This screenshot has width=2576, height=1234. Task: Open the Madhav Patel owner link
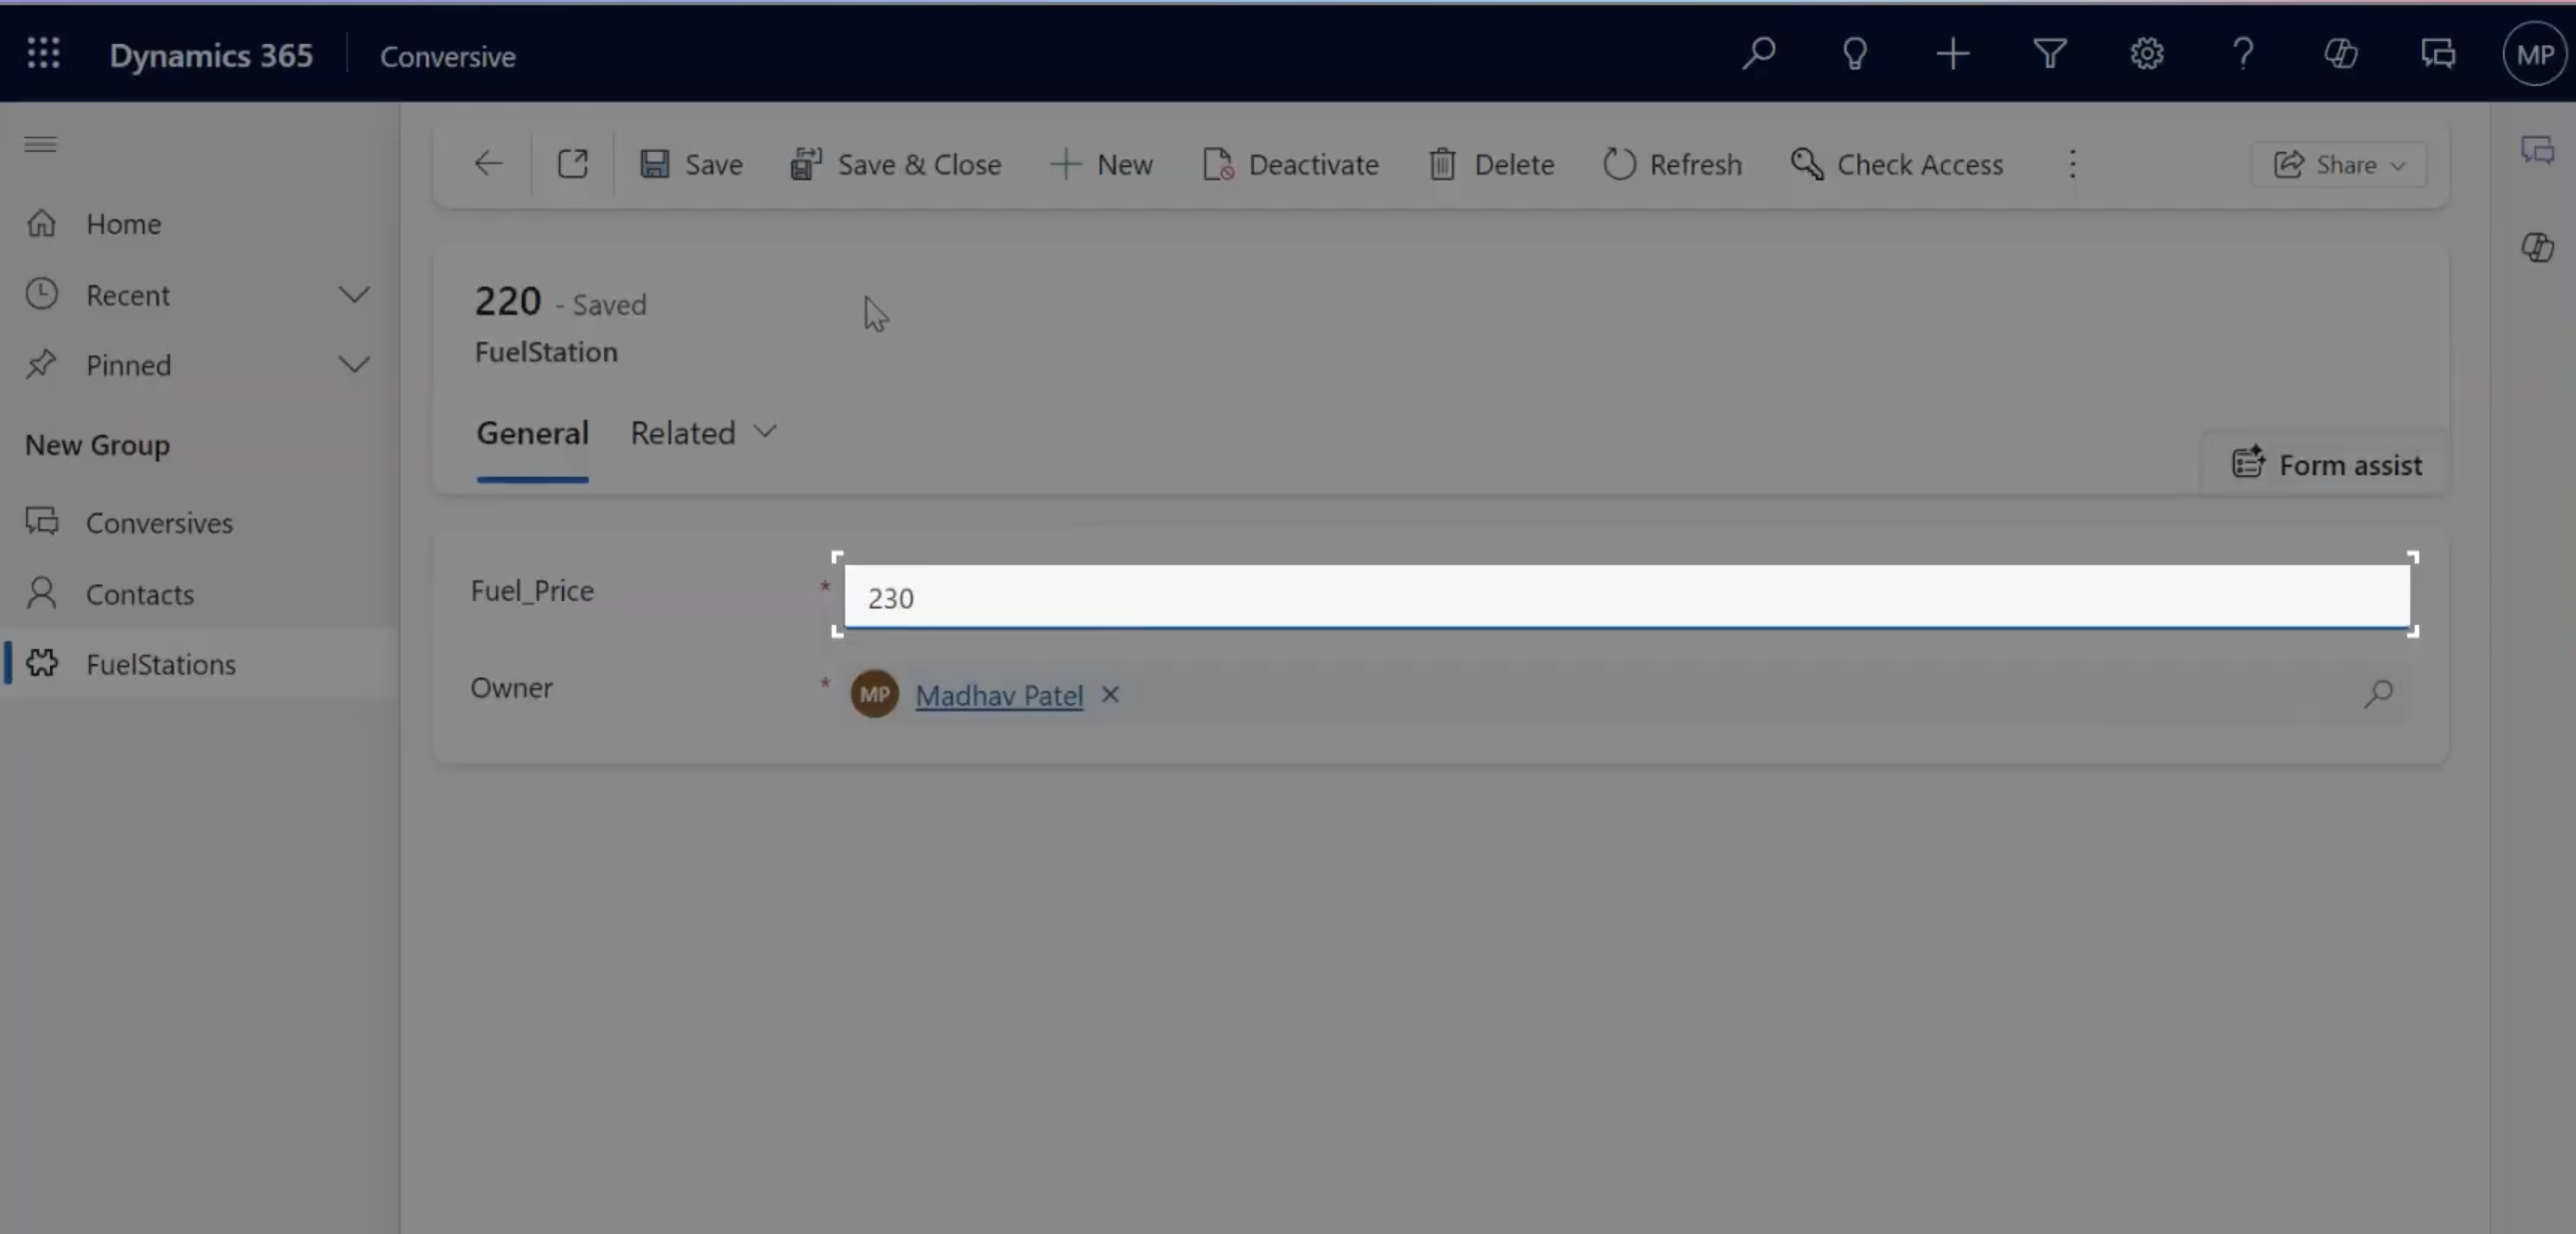(999, 695)
